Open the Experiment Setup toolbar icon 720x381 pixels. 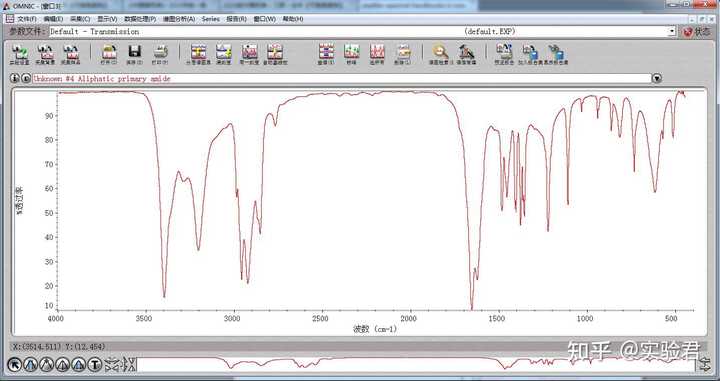pos(19,54)
